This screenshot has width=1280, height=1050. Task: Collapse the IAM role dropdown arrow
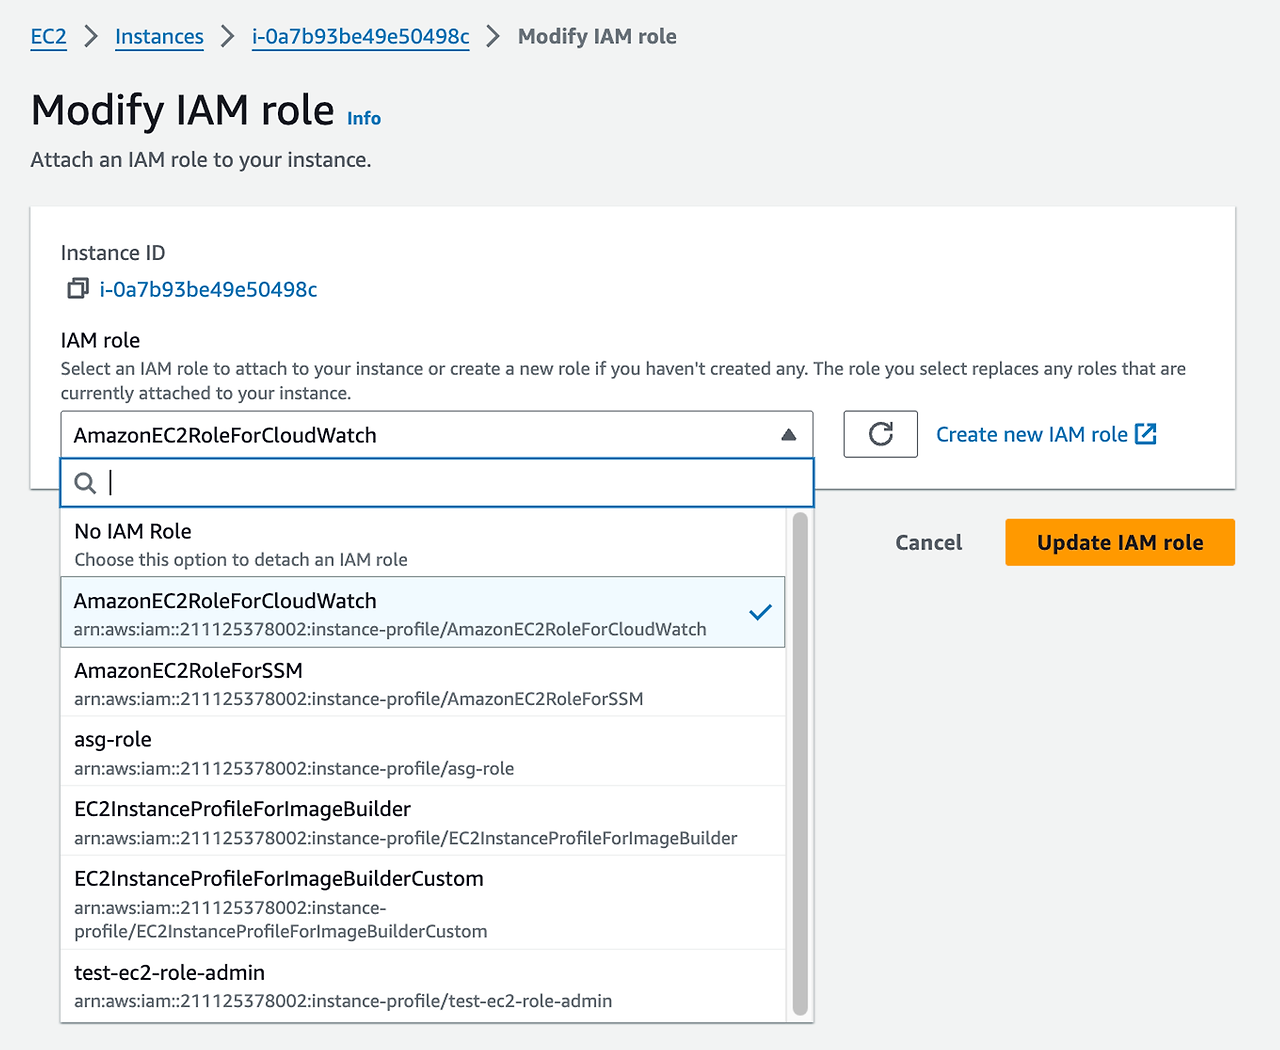click(788, 435)
